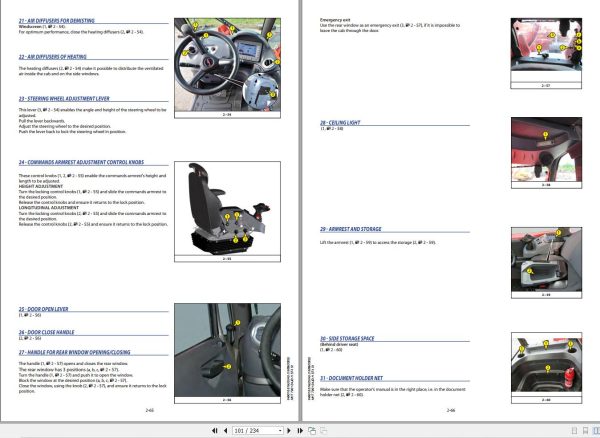This screenshot has height=438, width=600.
Task: Click the '(behind driver seat)' note
Action: (x=339, y=345)
